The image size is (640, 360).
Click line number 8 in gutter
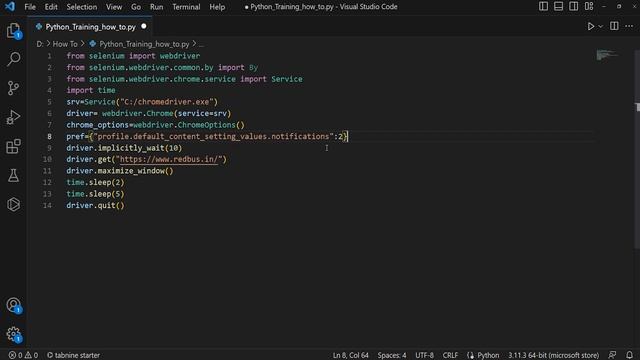tap(49, 136)
